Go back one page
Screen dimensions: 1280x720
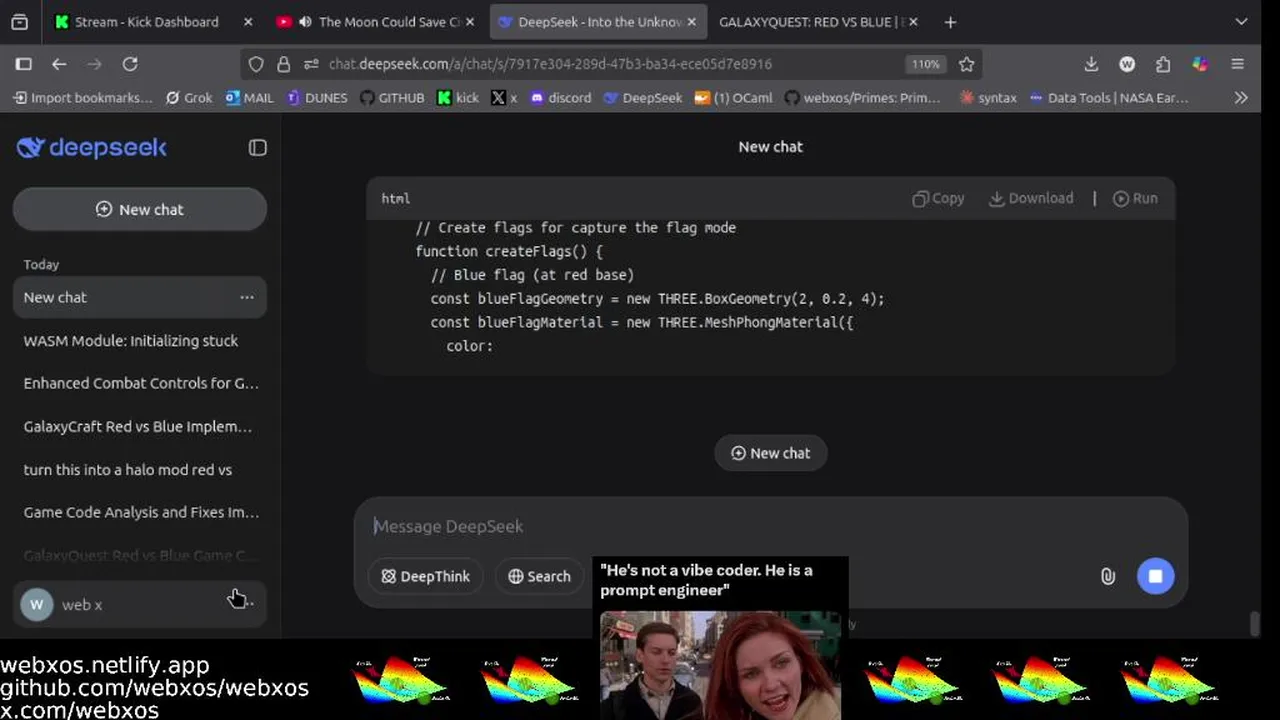59,64
